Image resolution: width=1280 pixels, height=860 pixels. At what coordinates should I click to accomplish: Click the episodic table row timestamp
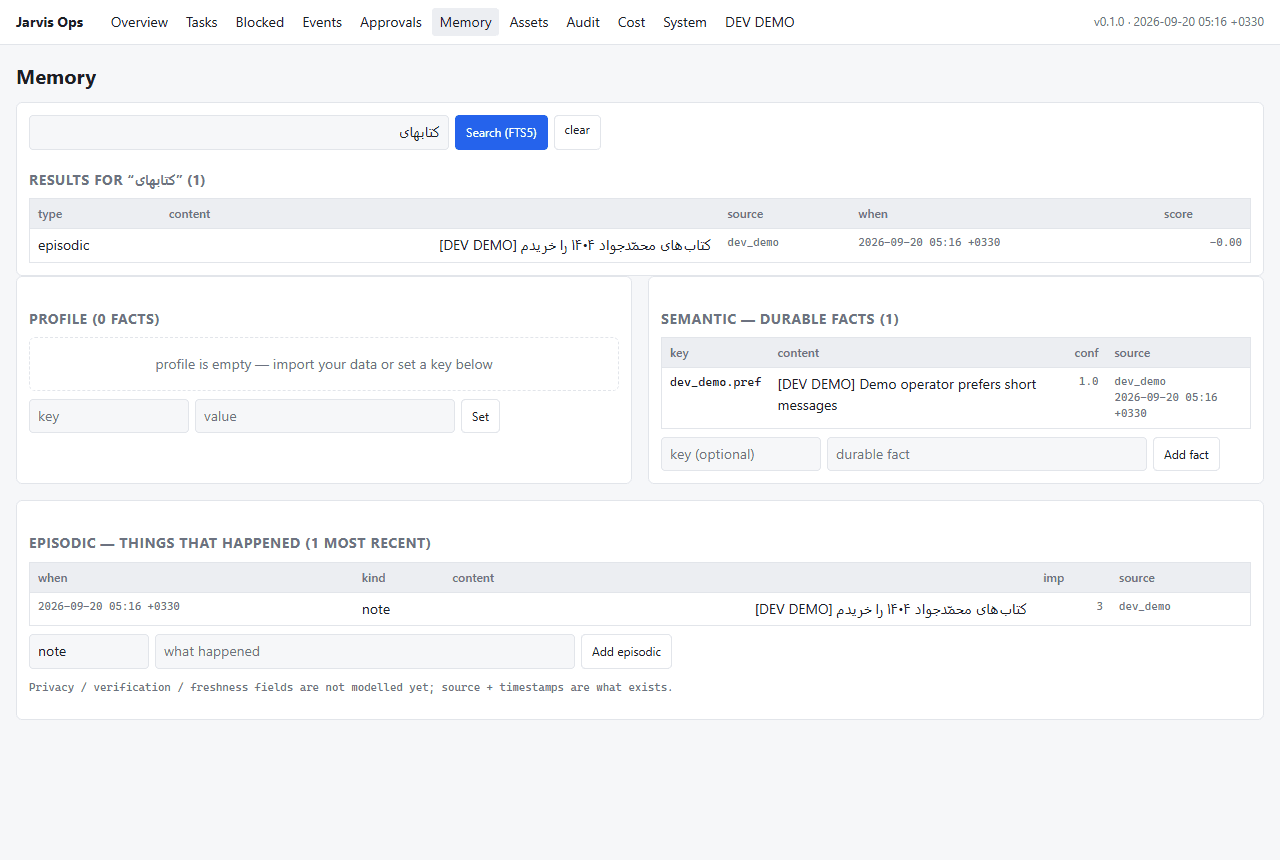point(109,606)
